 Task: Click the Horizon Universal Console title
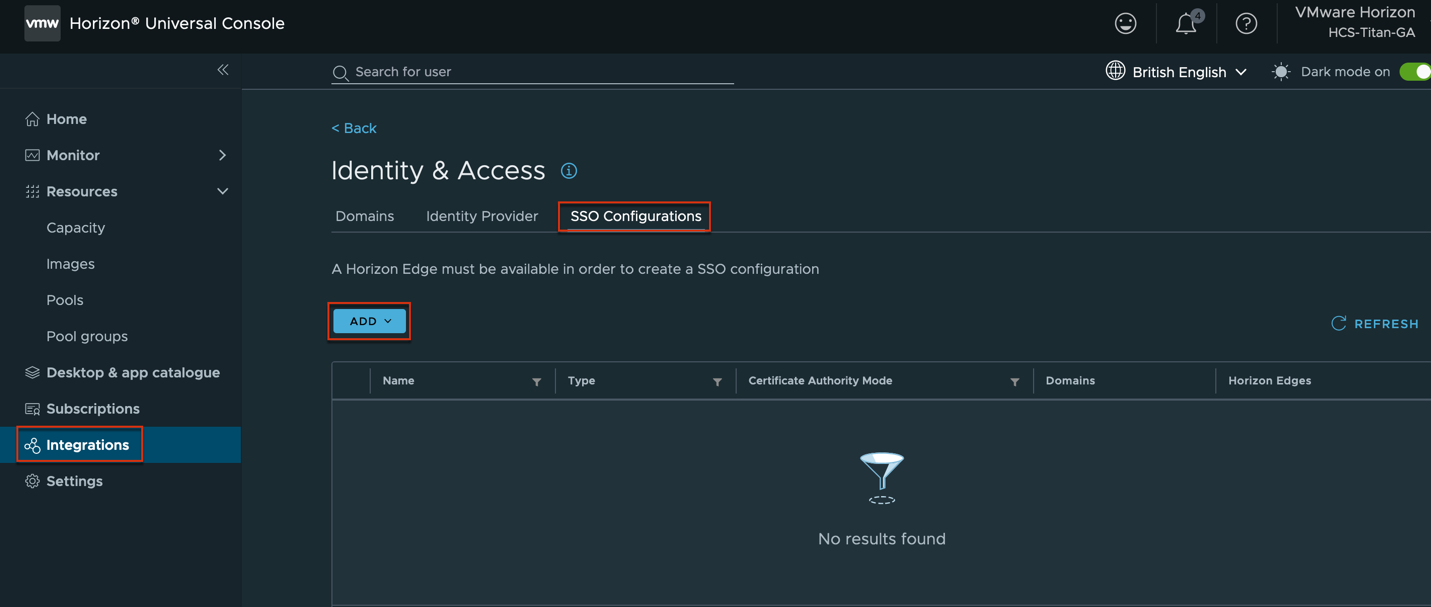(177, 23)
